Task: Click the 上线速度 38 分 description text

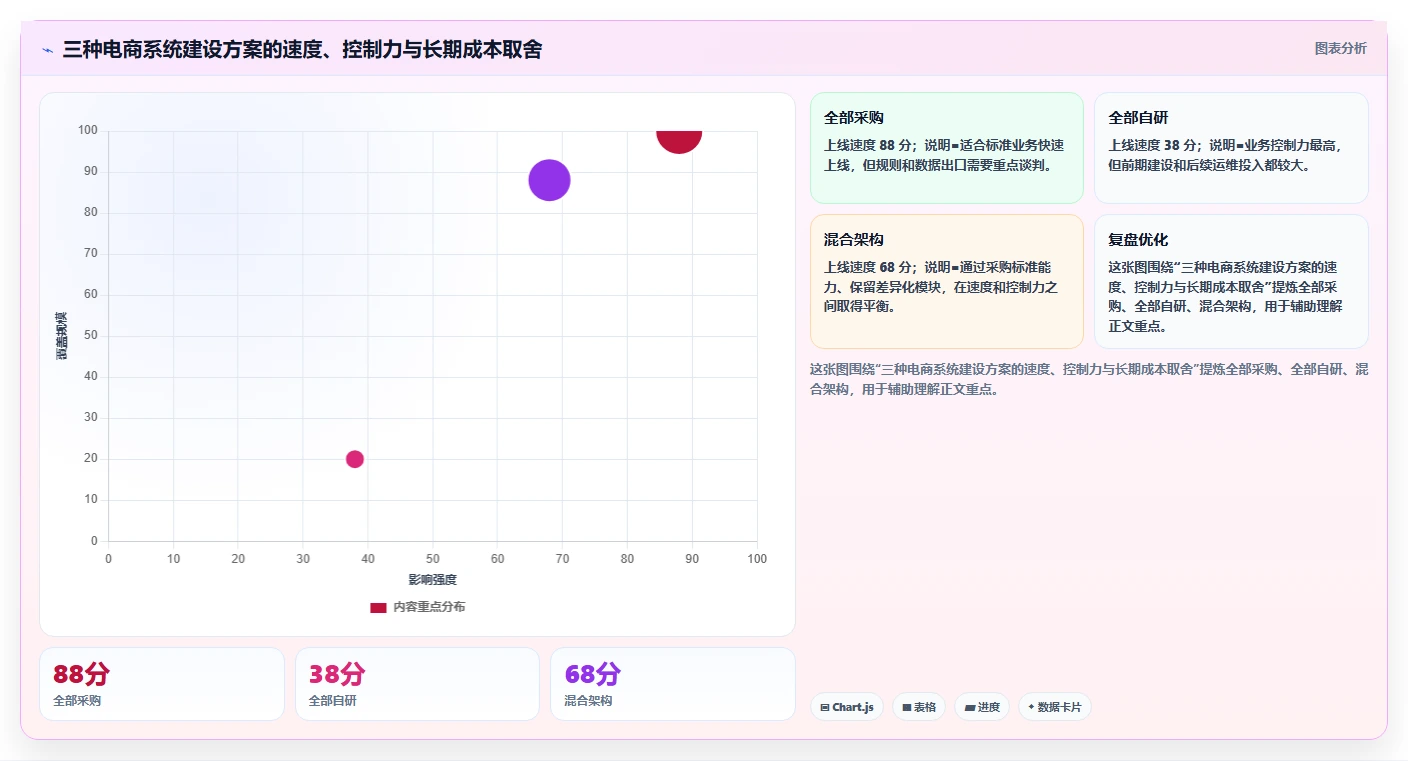Action: [x=1225, y=155]
